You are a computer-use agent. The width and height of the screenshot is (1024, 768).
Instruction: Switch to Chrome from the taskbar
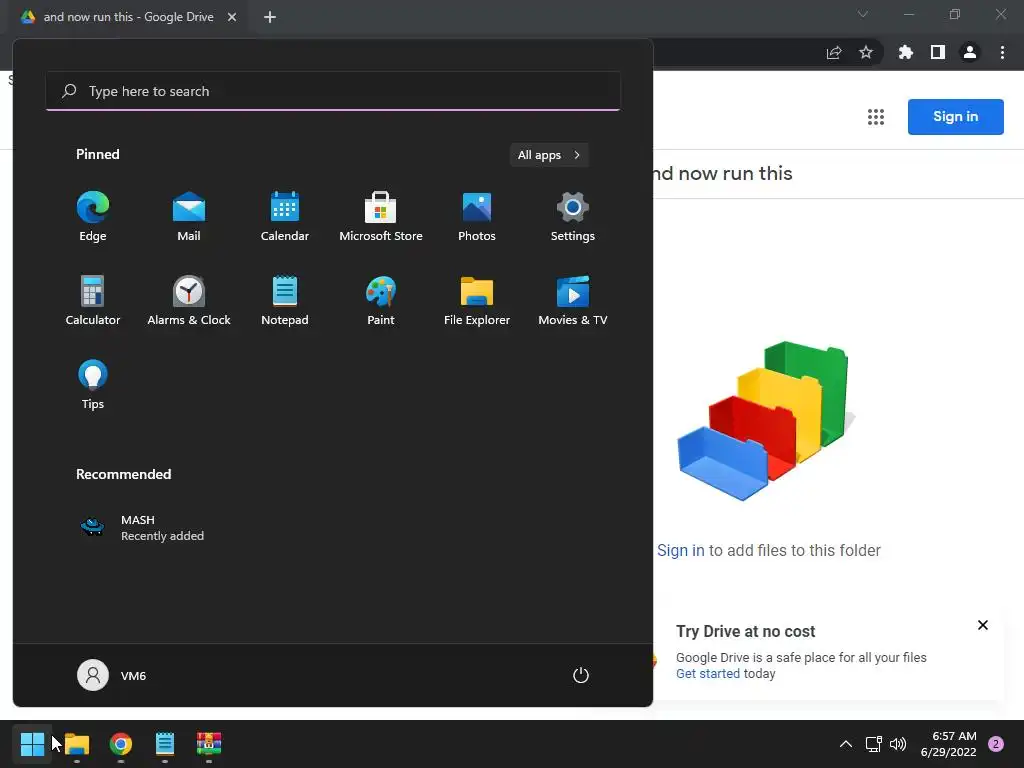tap(121, 744)
